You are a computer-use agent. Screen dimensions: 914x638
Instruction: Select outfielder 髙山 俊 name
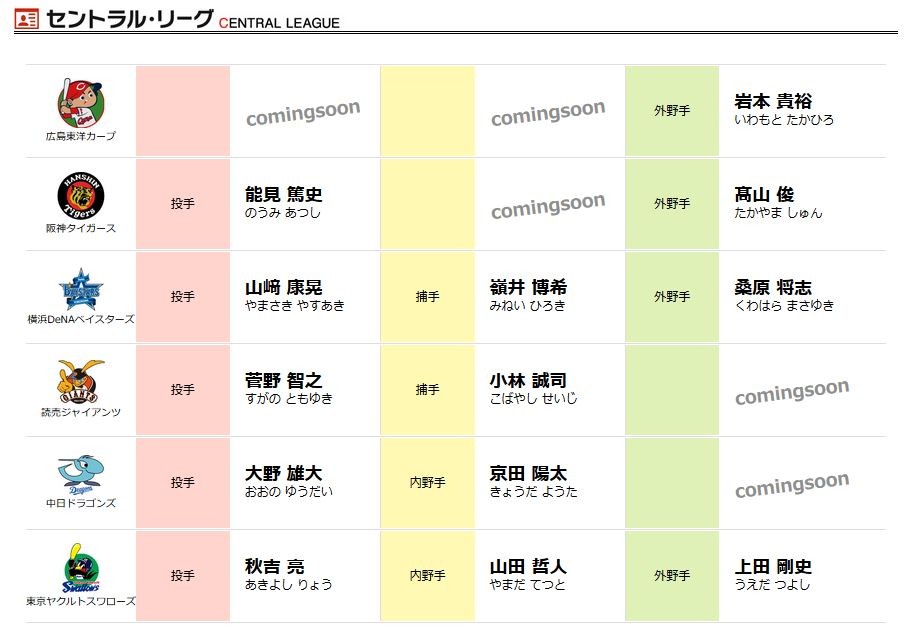764,194
